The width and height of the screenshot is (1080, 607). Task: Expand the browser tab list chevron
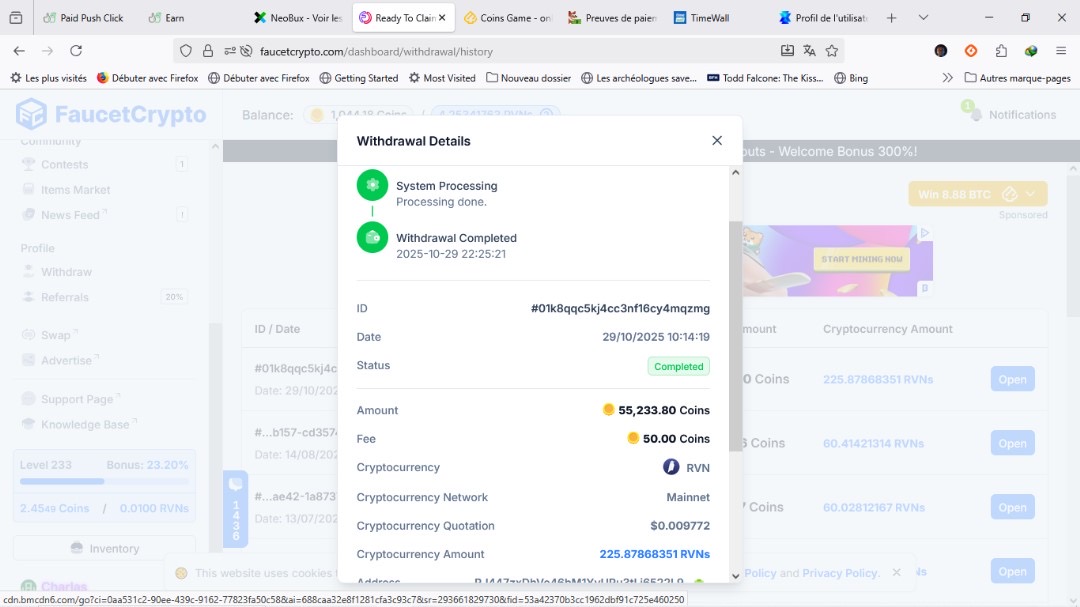pyautogui.click(x=921, y=17)
